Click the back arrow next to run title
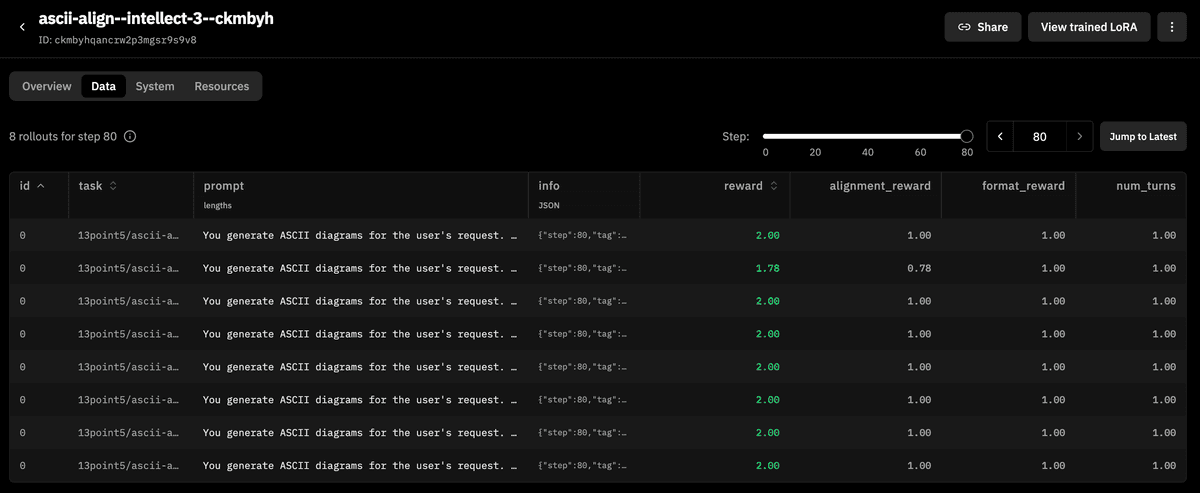Viewport: 1200px width, 493px height. tap(23, 27)
